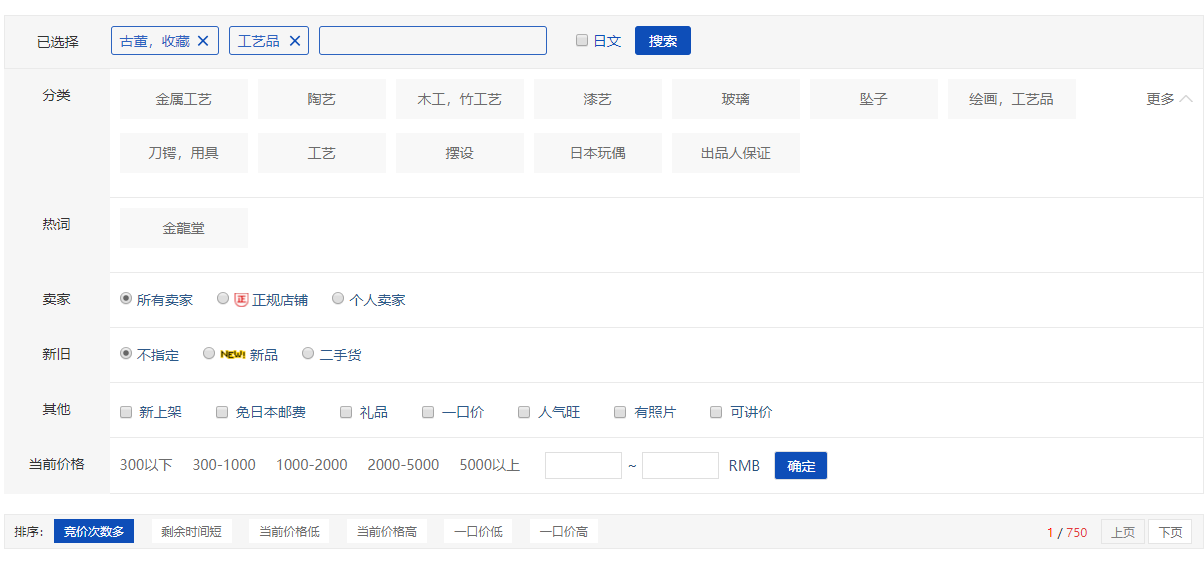This screenshot has height=565, width=1204.
Task: Go to previous page with 上页
Action: pyautogui.click(x=1123, y=532)
